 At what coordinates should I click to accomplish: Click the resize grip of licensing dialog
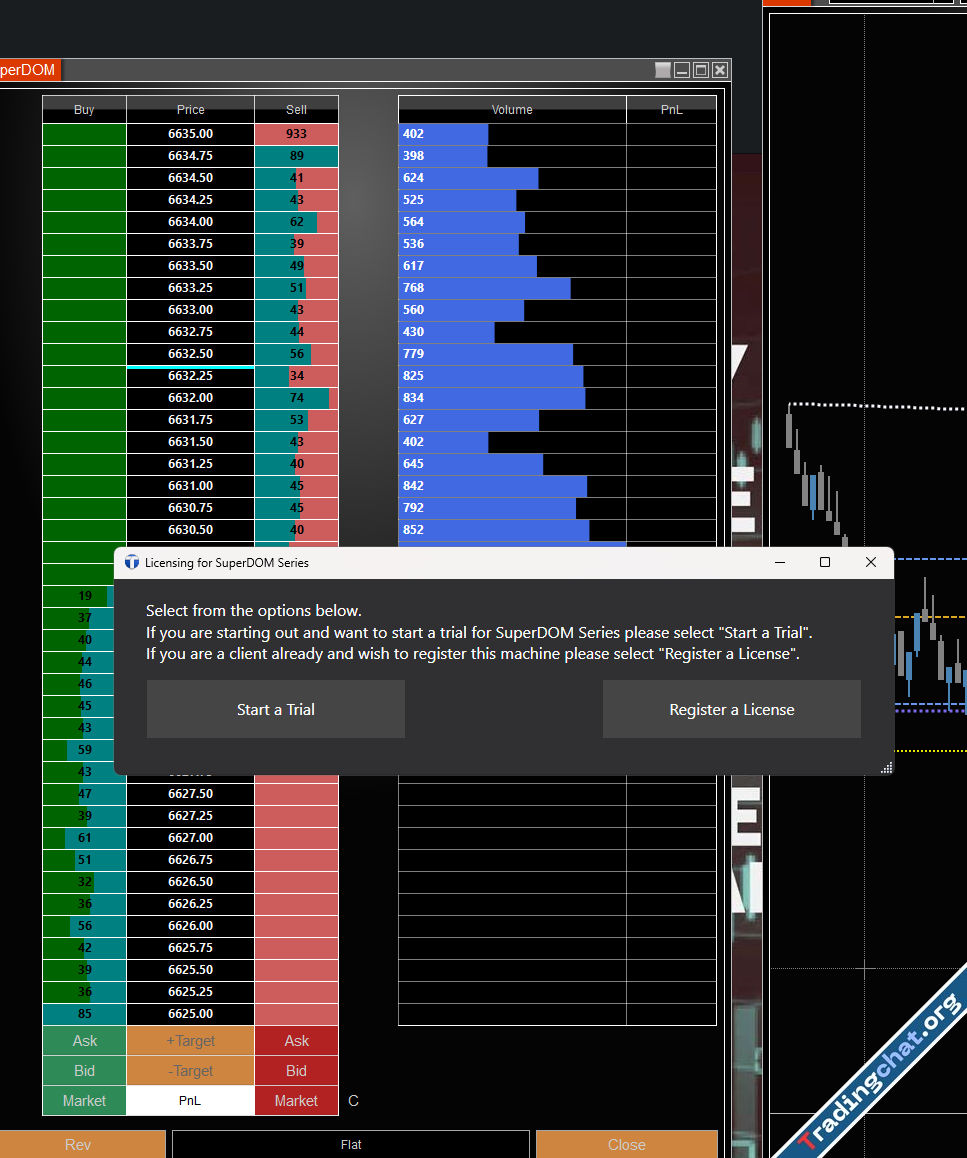(885, 767)
